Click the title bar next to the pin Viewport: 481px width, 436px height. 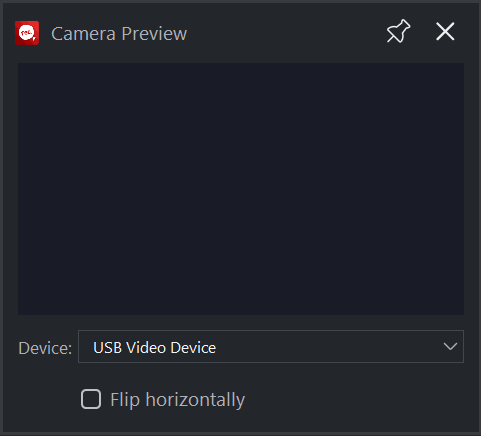287,33
